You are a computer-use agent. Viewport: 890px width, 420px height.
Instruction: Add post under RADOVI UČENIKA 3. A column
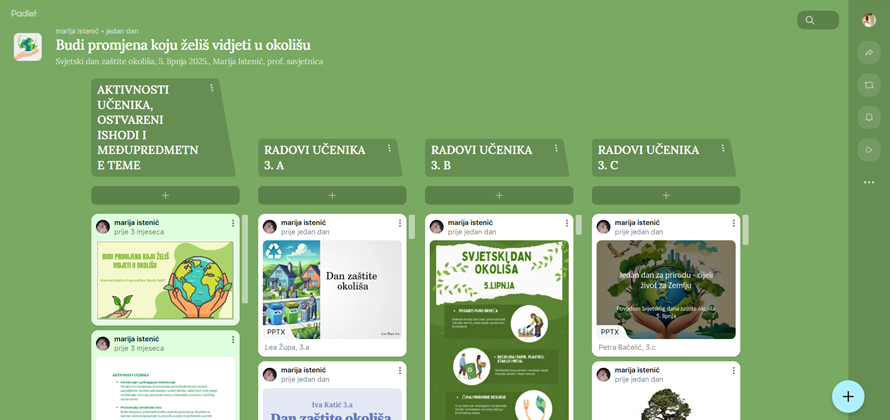tap(332, 195)
